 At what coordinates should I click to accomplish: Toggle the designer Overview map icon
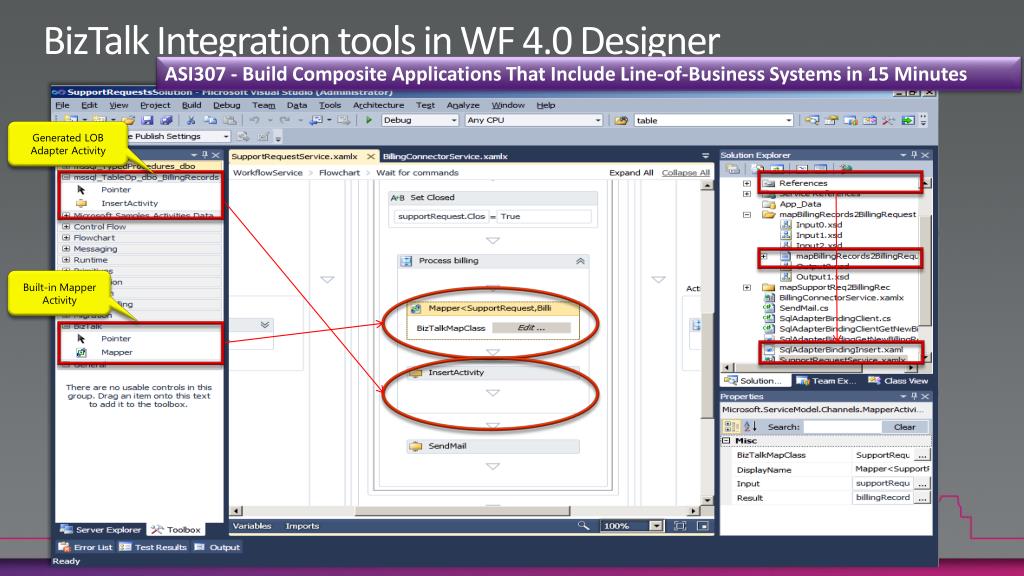(703, 526)
